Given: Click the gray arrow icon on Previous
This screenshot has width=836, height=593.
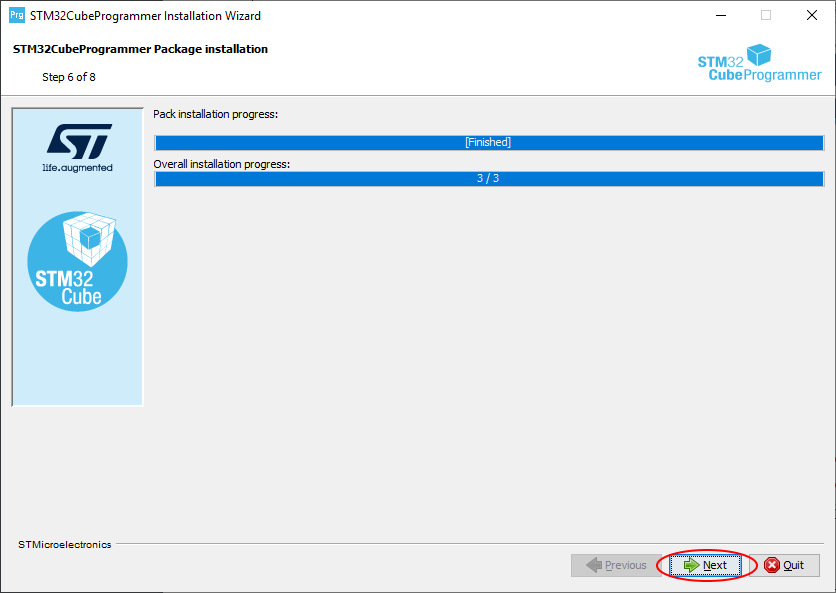Looking at the screenshot, I should (595, 565).
